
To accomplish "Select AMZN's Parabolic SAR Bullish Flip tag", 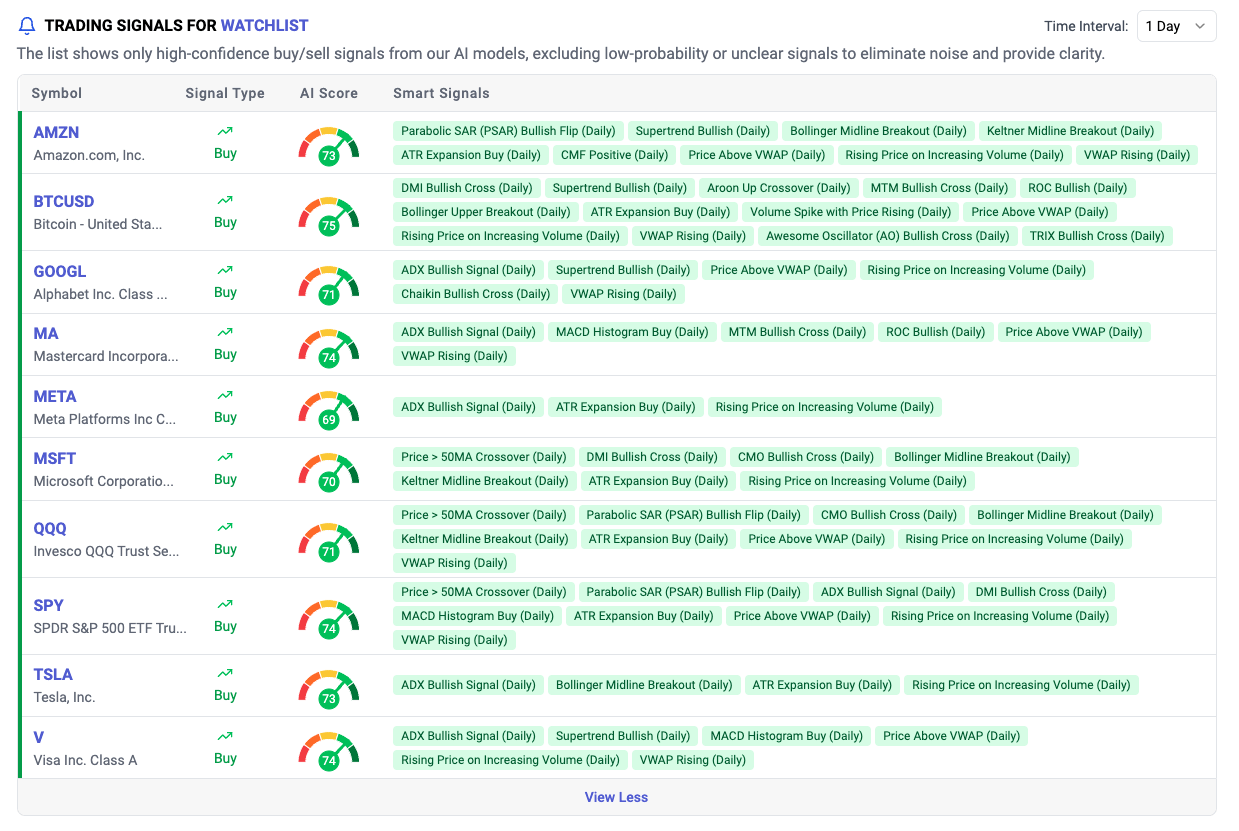I will (508, 131).
